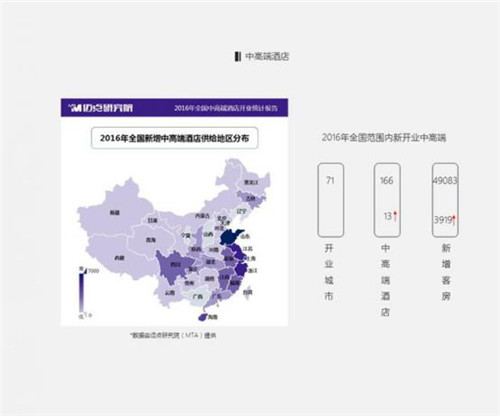500x416 pixels.
Task: Select the dark blue 山东 province on map
Action: (x=232, y=236)
